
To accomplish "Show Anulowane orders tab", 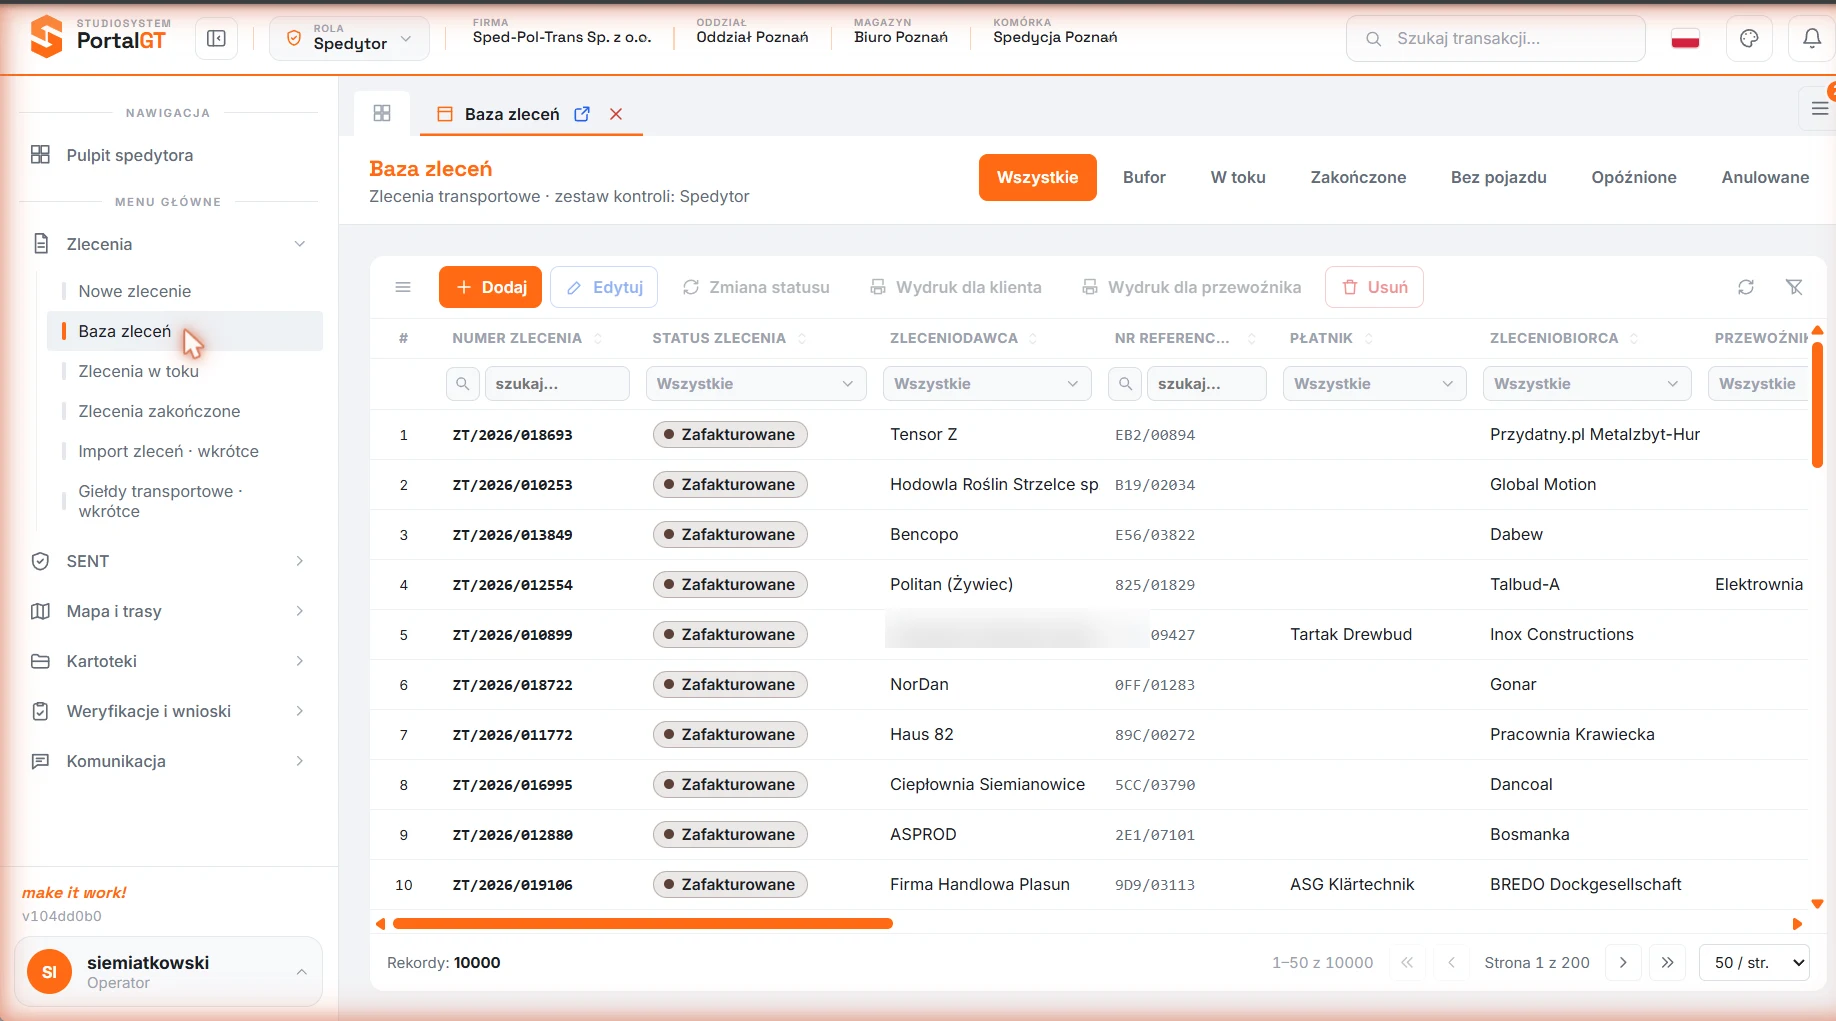I will [1765, 177].
